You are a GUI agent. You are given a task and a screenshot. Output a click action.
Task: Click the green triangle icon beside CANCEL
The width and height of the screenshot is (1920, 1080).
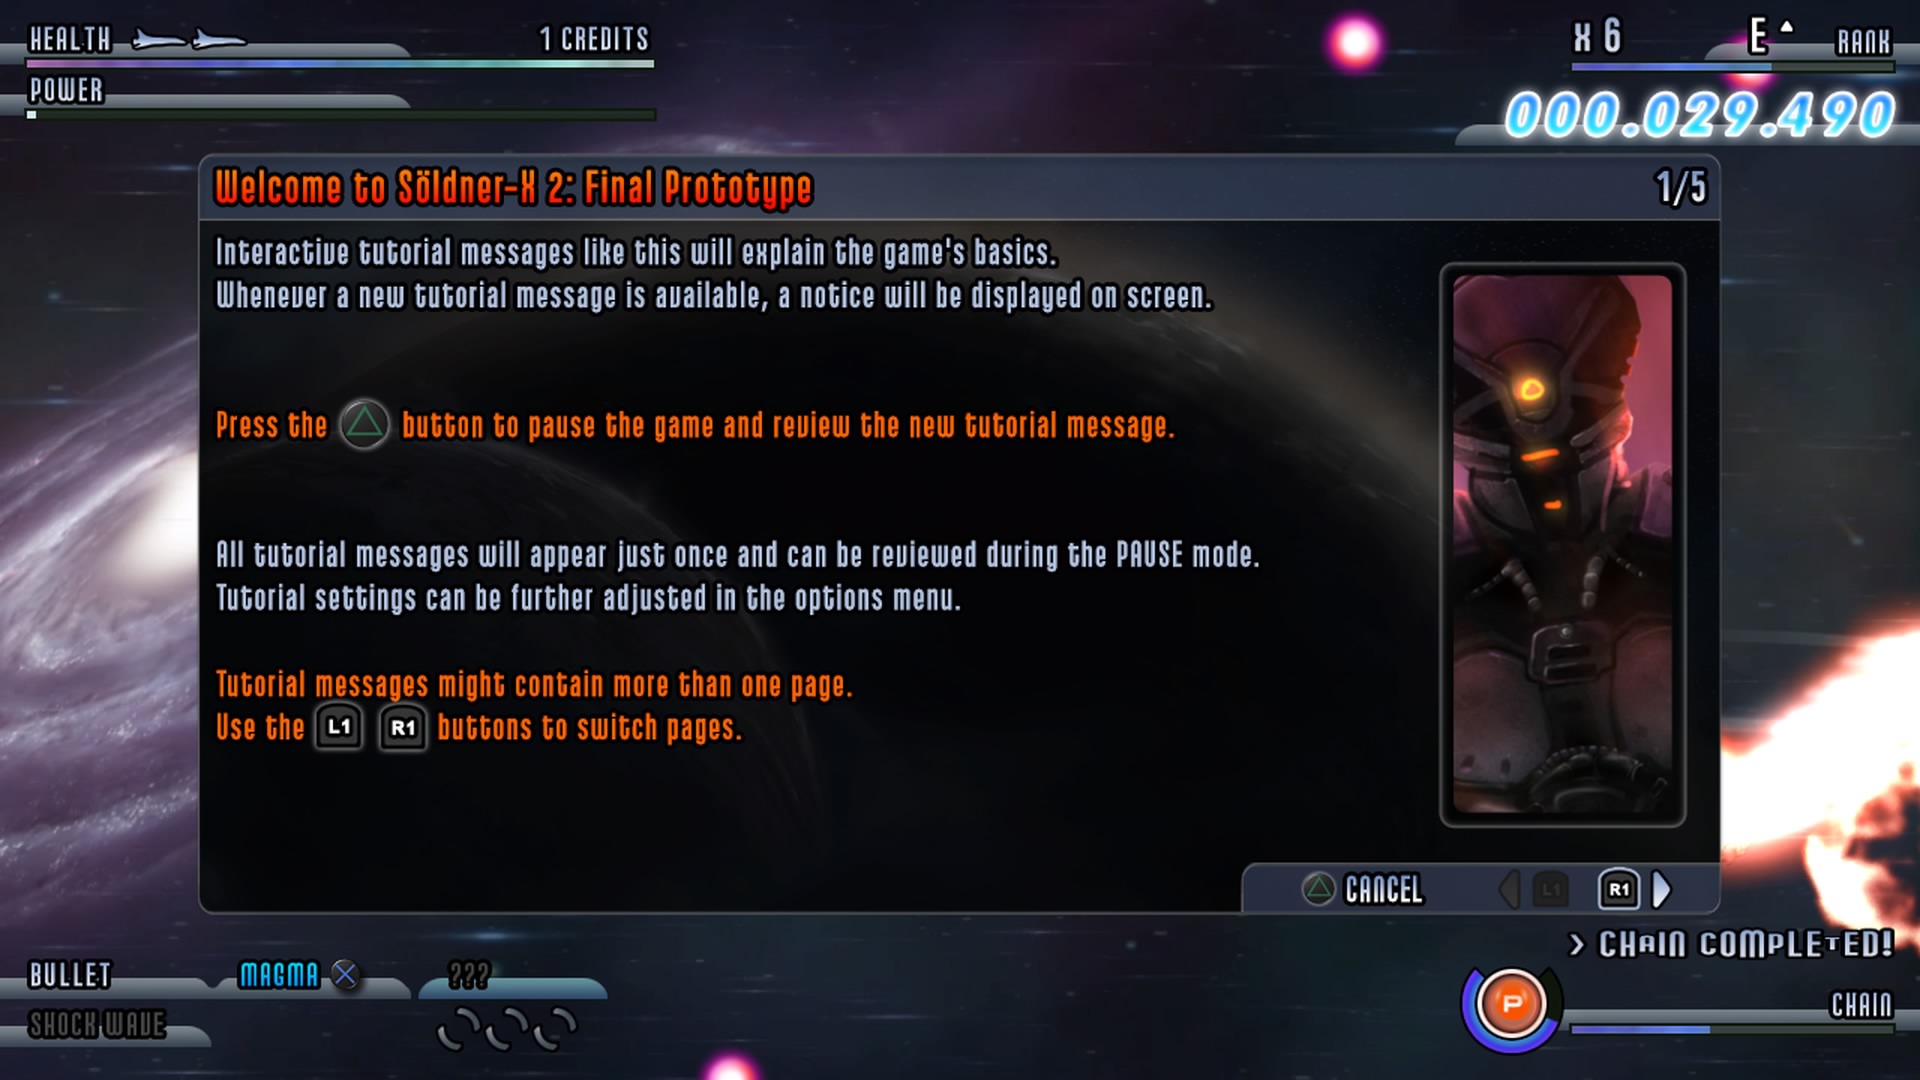pos(1318,889)
